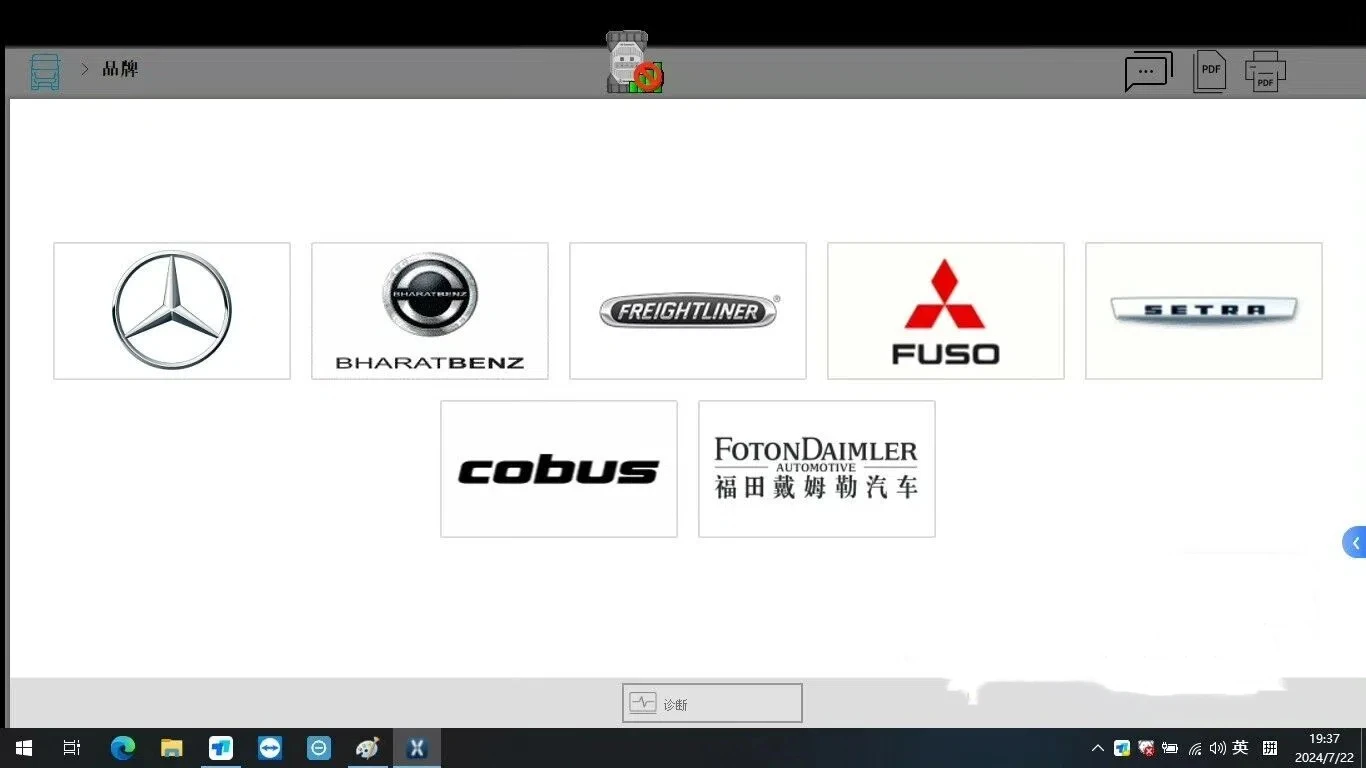Open the blue-white square taskbar app

tap(221, 748)
